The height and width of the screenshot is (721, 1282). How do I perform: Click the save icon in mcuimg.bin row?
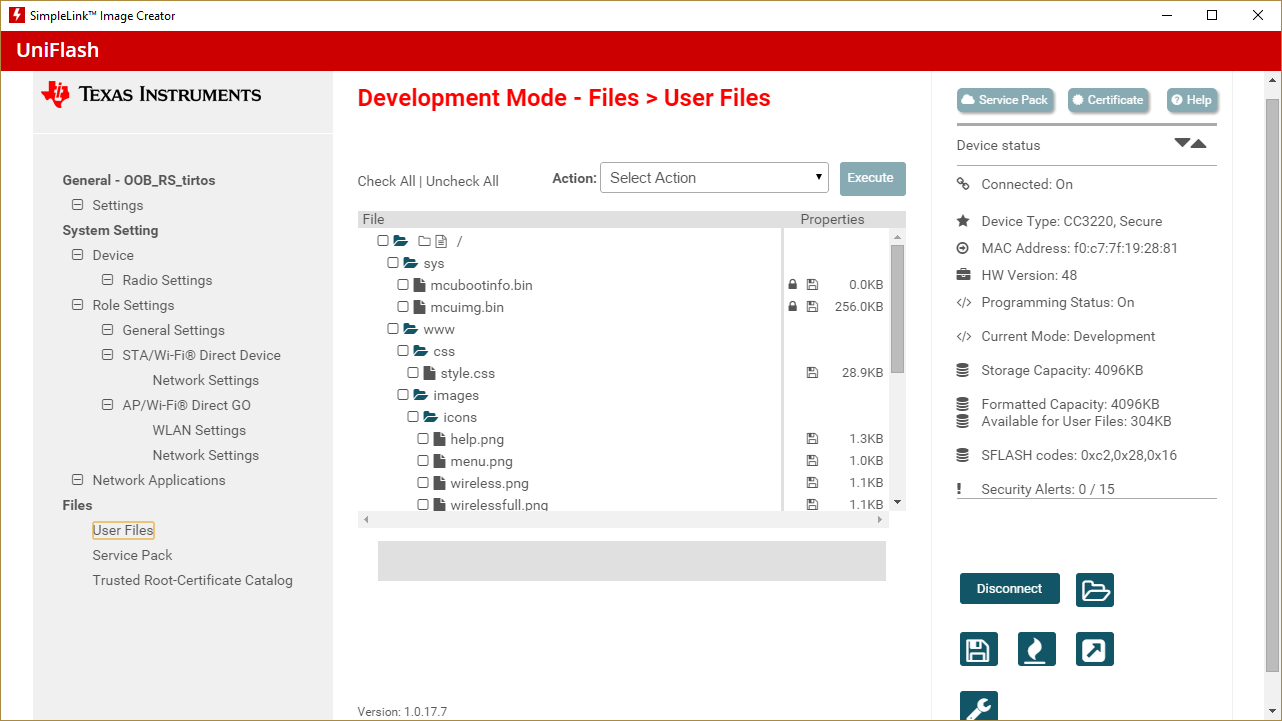pos(812,307)
